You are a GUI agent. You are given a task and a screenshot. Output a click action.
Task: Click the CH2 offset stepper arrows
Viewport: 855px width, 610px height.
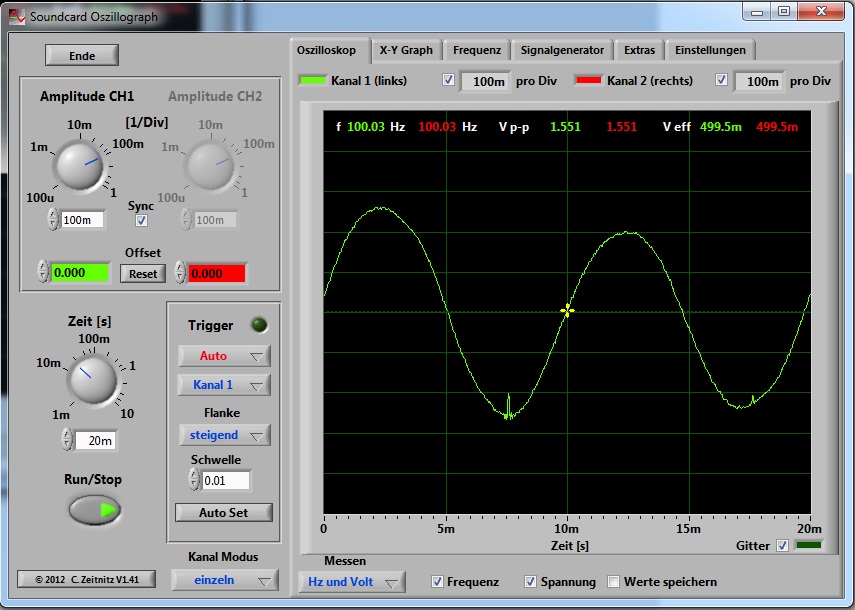[180, 271]
